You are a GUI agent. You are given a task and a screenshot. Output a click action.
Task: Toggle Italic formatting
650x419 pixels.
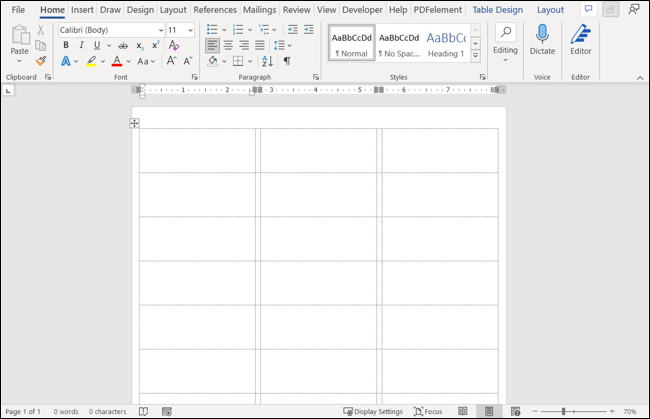pyautogui.click(x=81, y=45)
